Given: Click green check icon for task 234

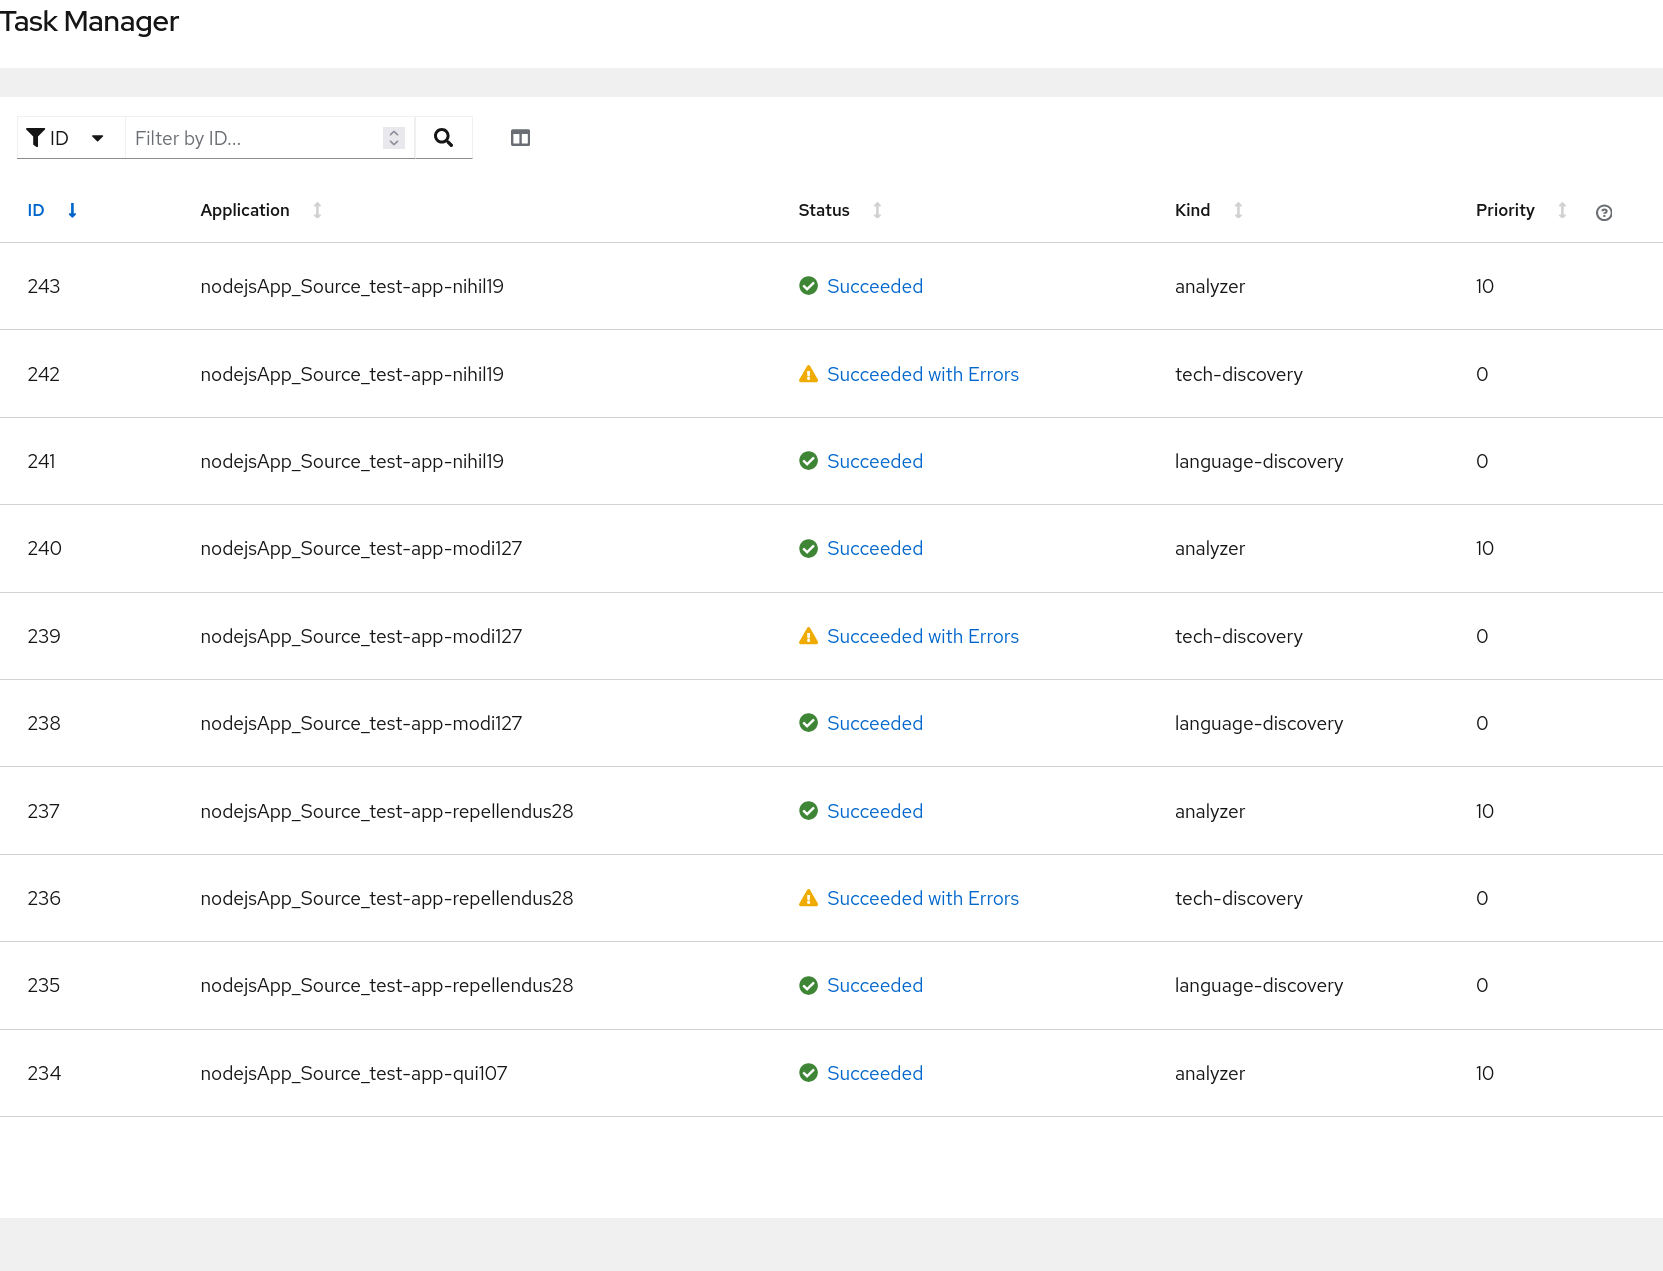Looking at the screenshot, I should point(809,1073).
